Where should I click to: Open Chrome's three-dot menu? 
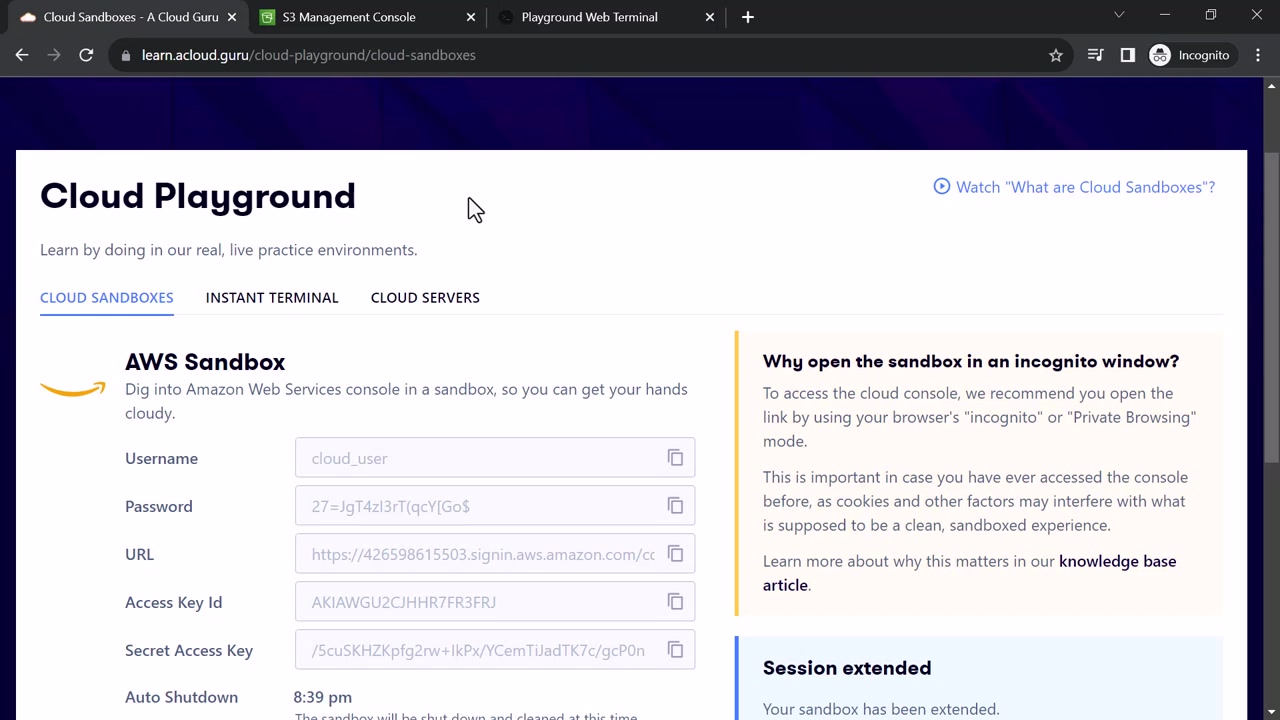[x=1258, y=55]
